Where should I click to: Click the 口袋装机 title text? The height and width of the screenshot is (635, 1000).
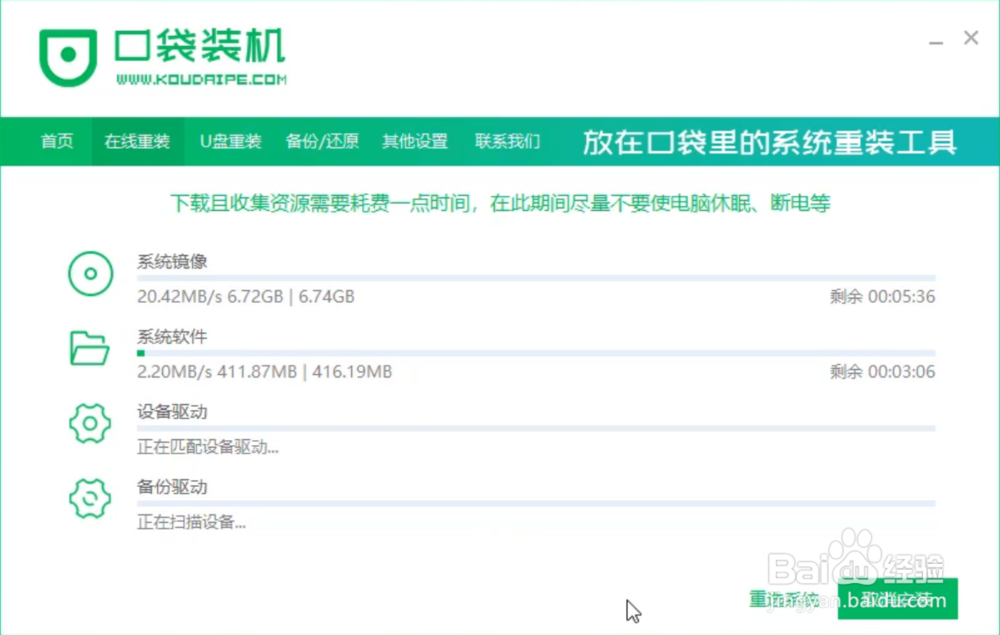(x=200, y=46)
